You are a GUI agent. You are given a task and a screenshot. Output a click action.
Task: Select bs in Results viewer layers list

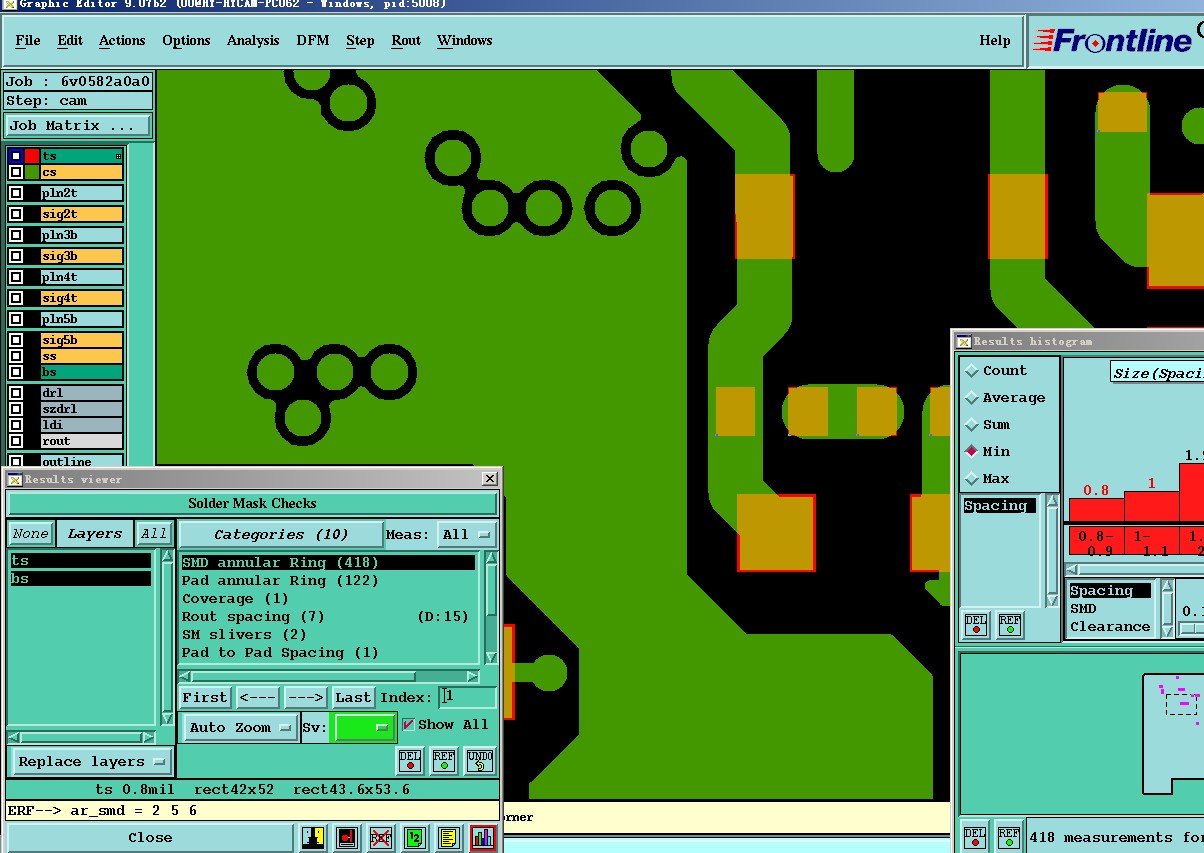pos(81,579)
